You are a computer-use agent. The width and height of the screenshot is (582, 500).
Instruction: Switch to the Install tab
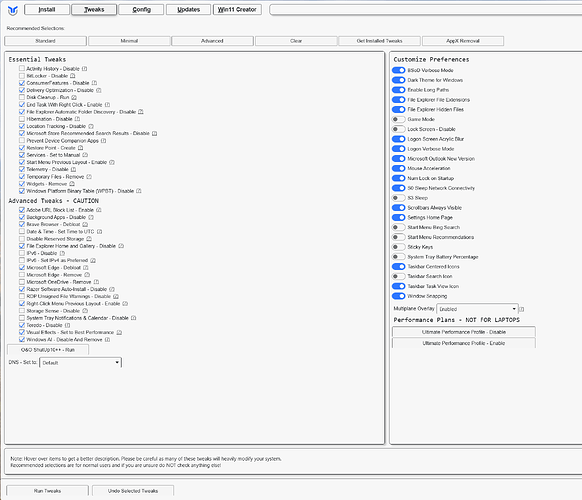pos(47,10)
